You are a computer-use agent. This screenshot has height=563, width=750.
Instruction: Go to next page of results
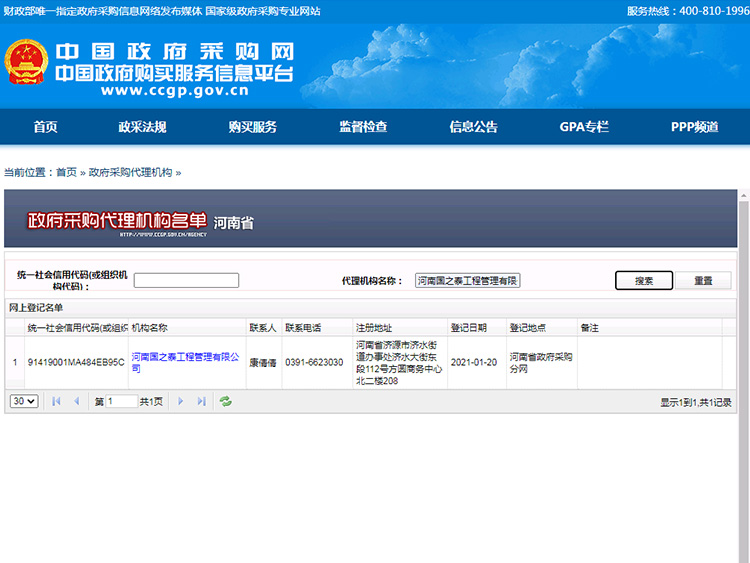[x=181, y=401]
